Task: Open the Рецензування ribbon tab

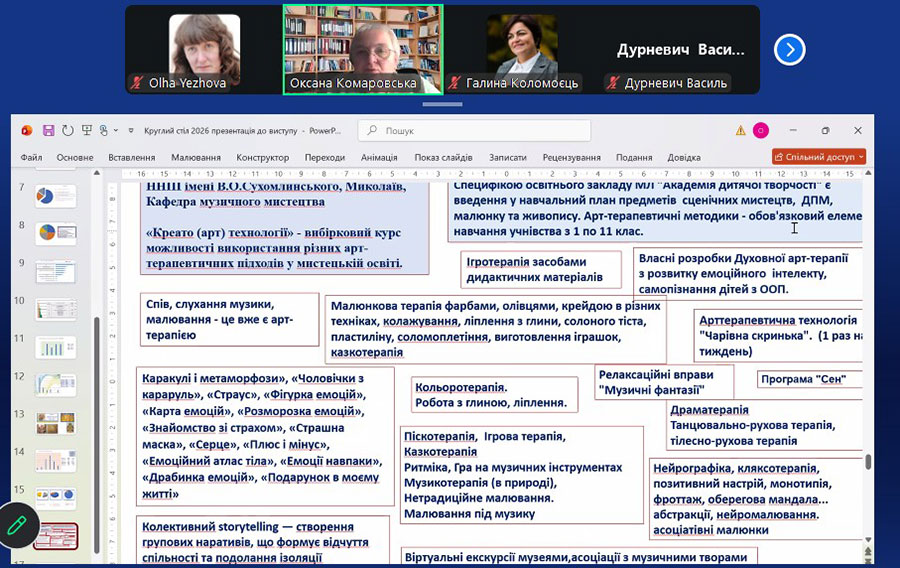Action: (571, 157)
